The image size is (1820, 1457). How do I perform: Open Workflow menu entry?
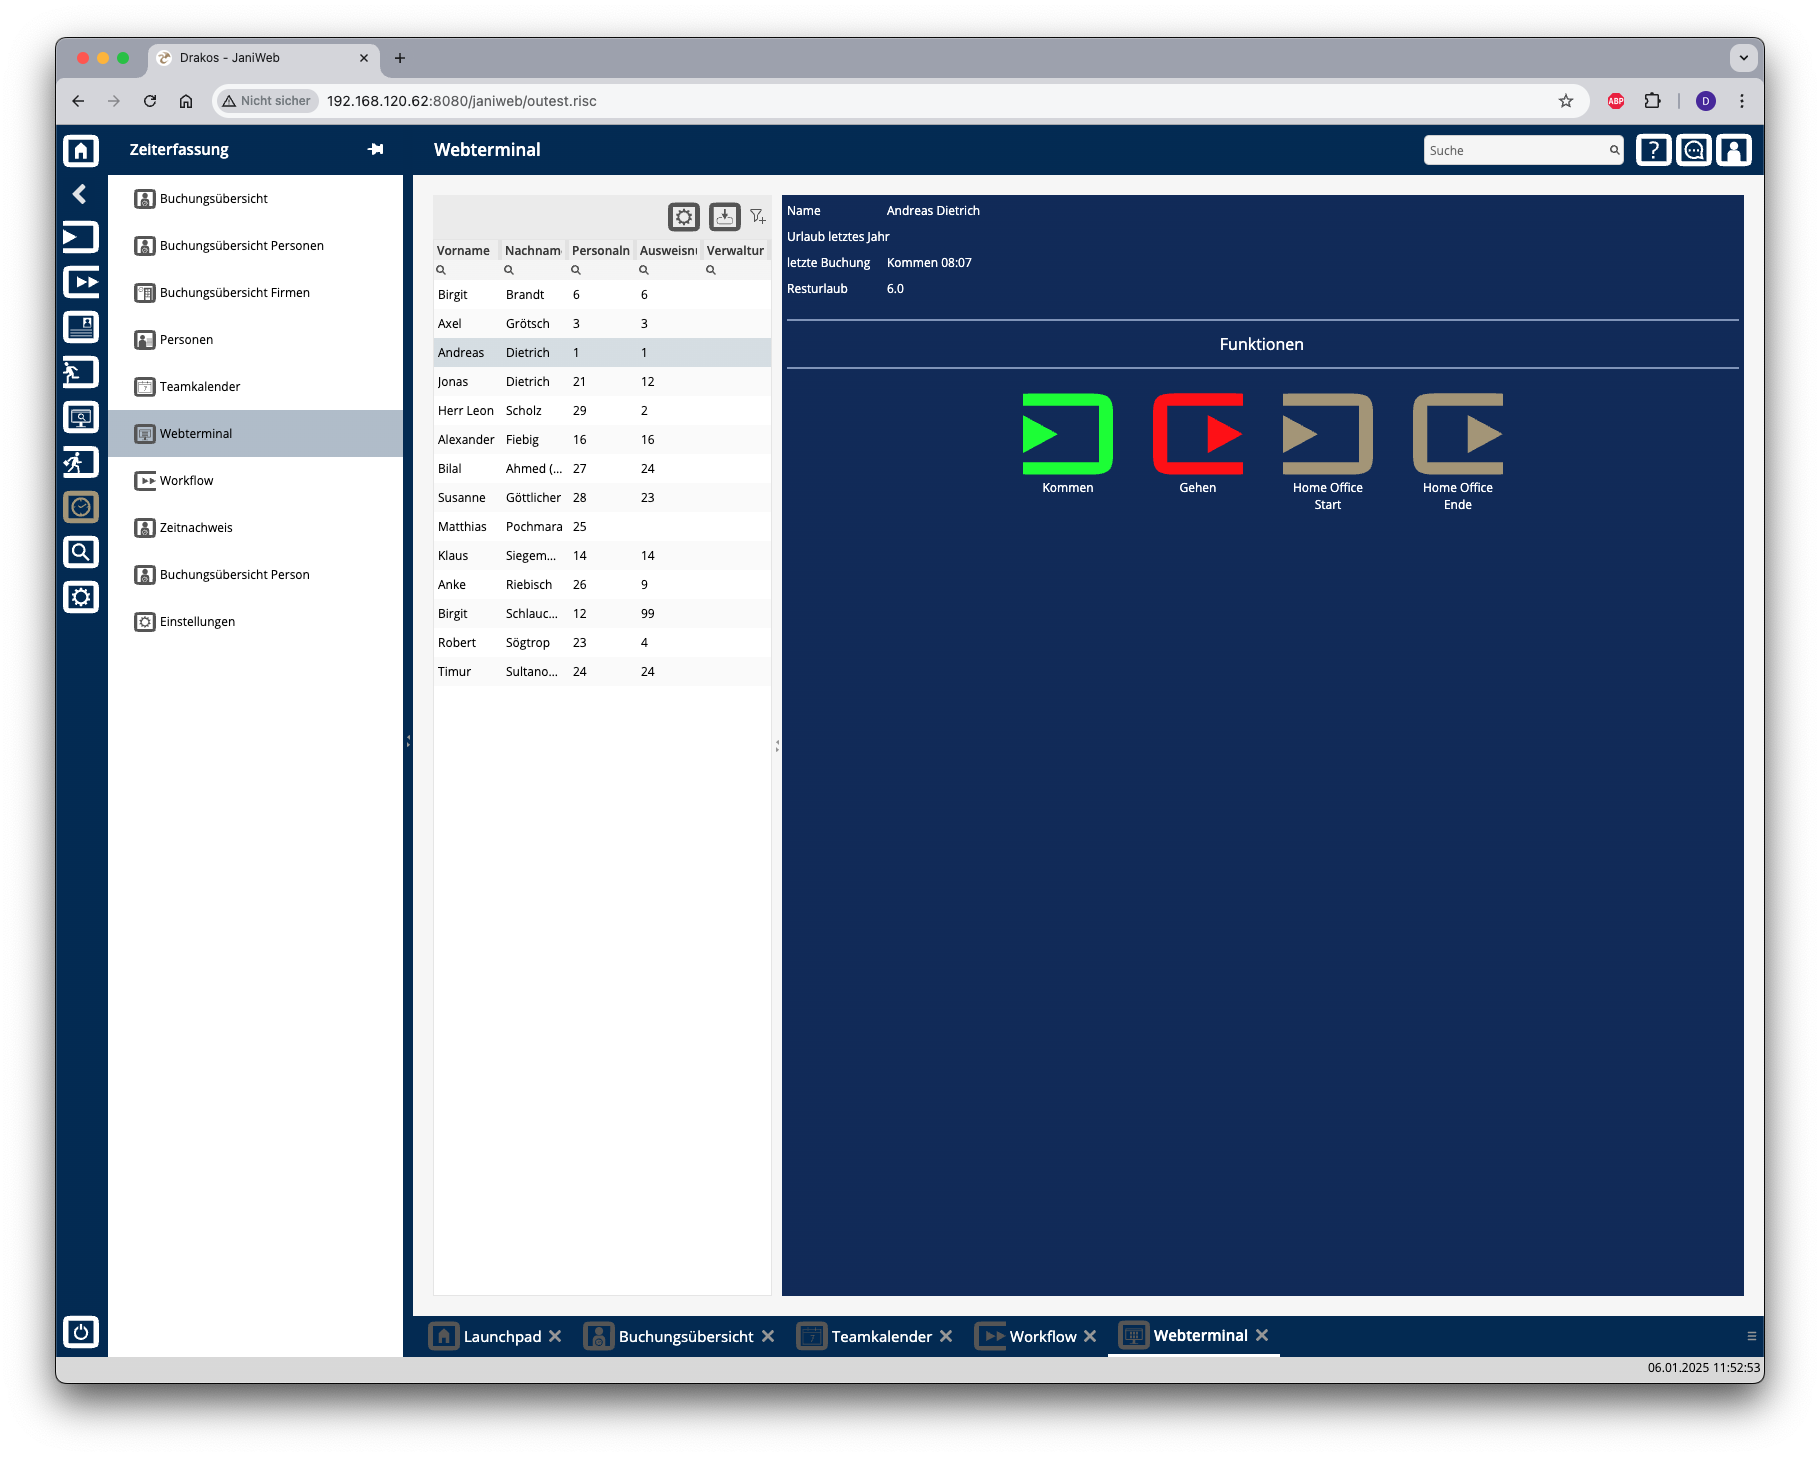point(255,481)
